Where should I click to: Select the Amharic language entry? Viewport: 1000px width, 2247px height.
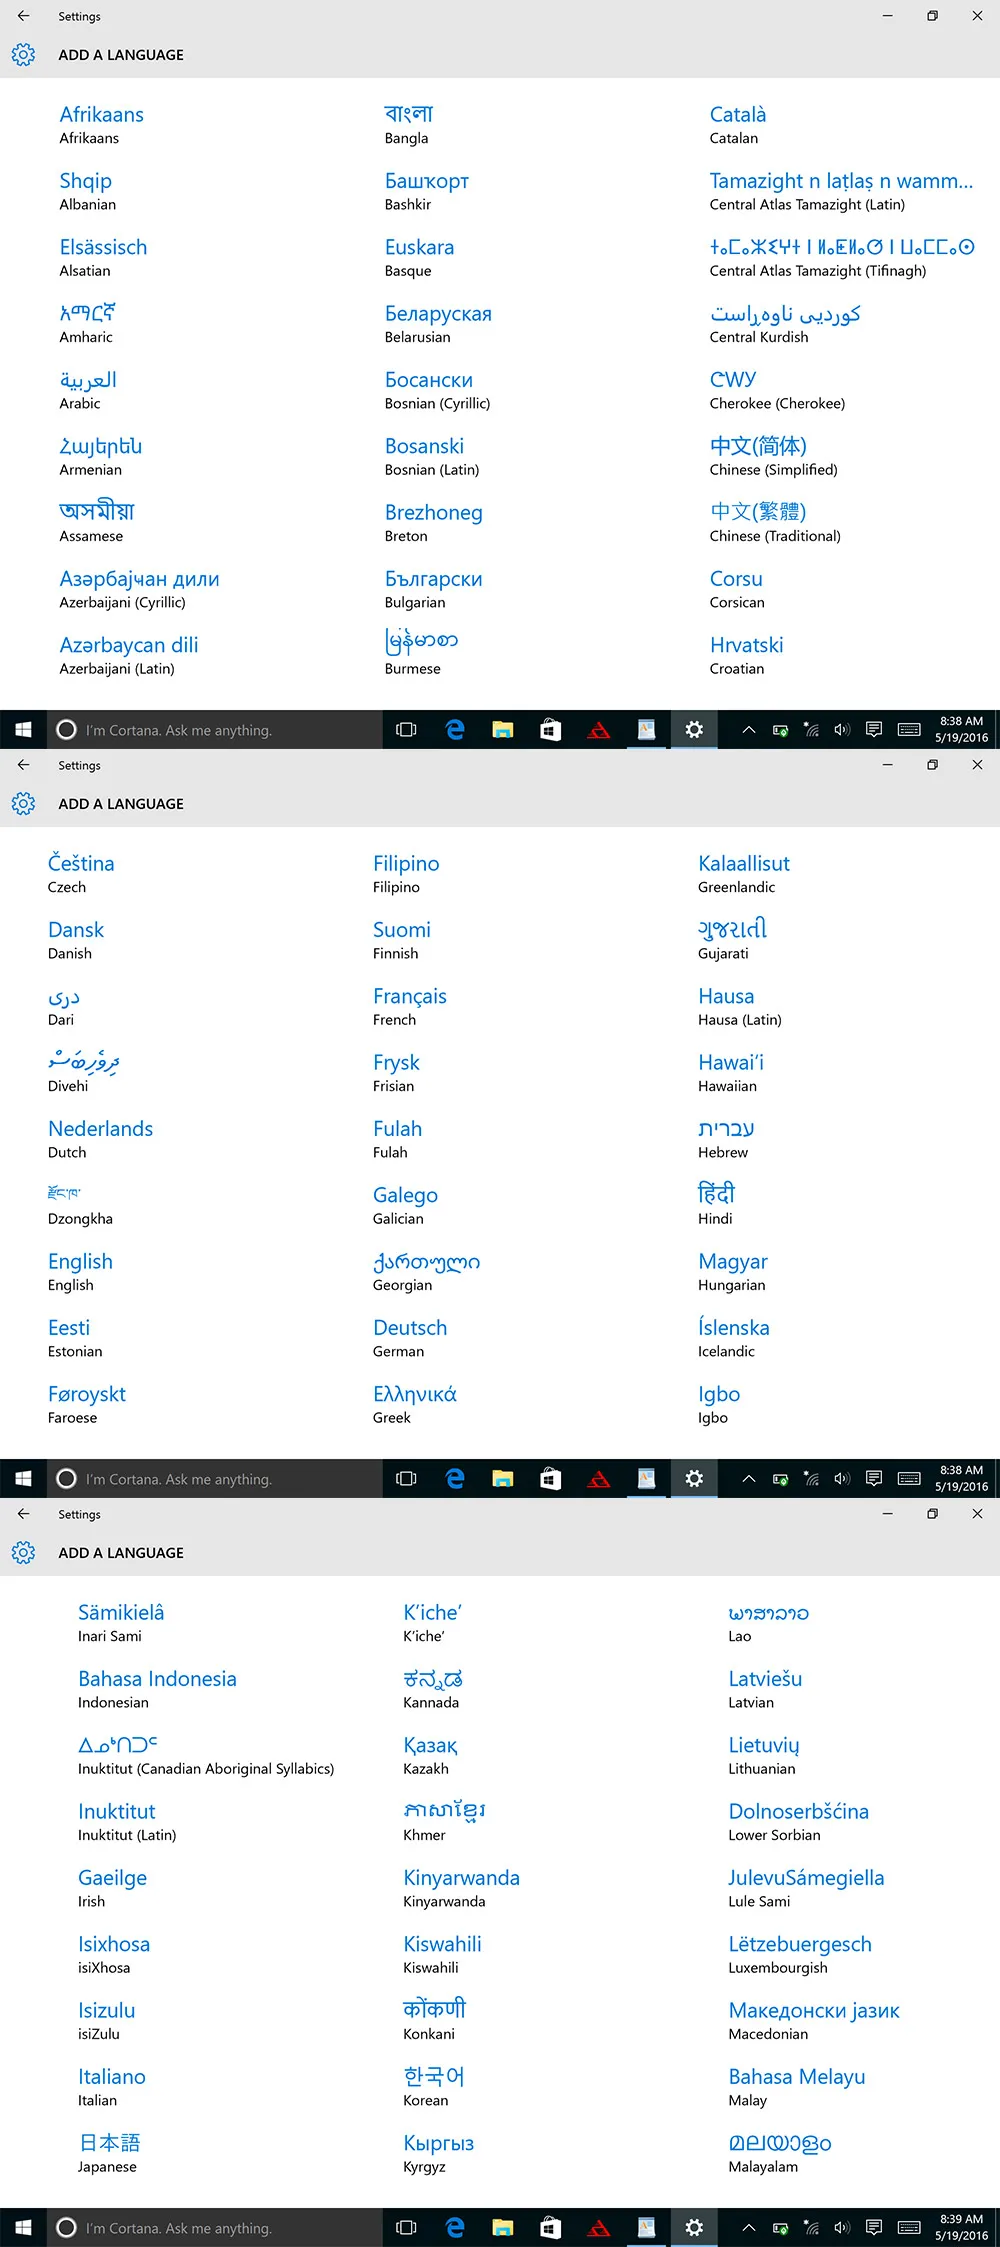pos(87,323)
